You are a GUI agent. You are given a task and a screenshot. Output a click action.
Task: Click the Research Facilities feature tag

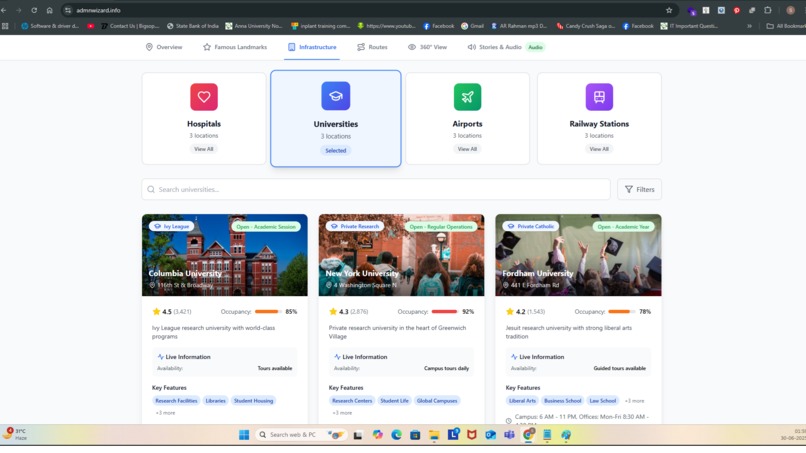point(176,401)
